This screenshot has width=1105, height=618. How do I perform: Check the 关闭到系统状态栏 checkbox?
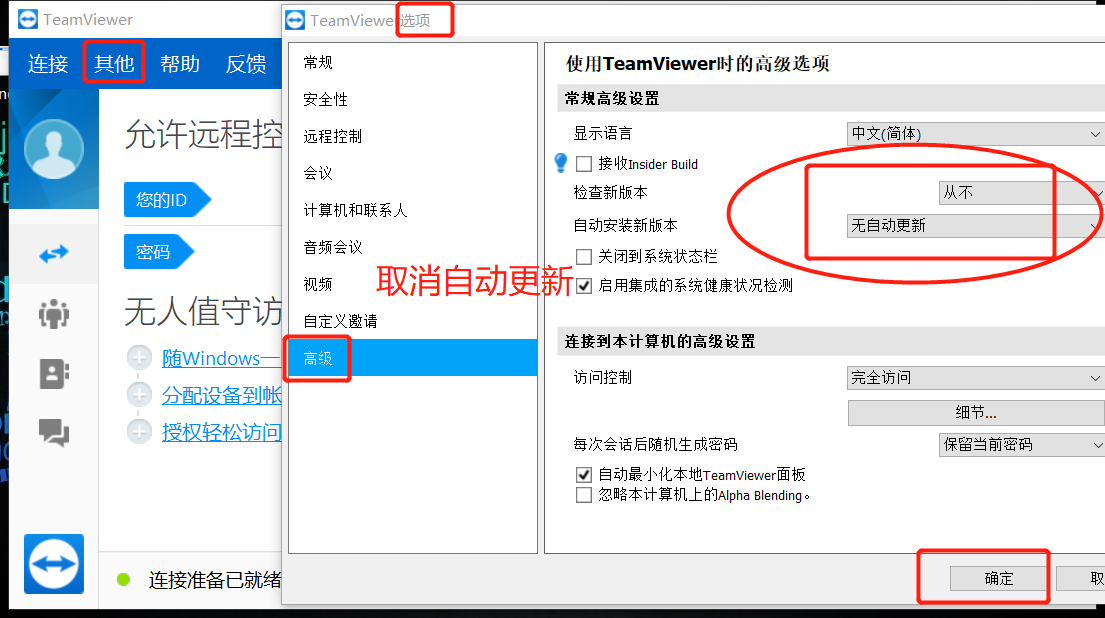coord(584,257)
